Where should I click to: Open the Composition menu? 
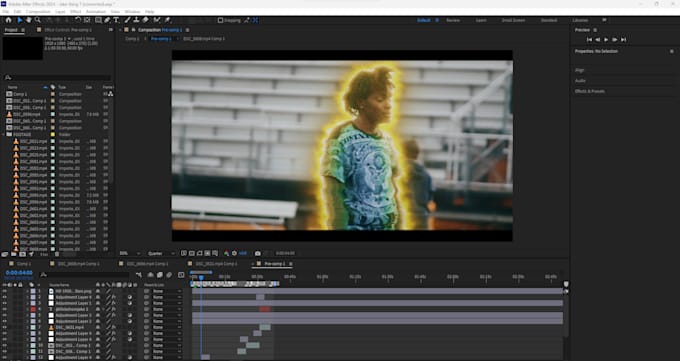[38, 12]
